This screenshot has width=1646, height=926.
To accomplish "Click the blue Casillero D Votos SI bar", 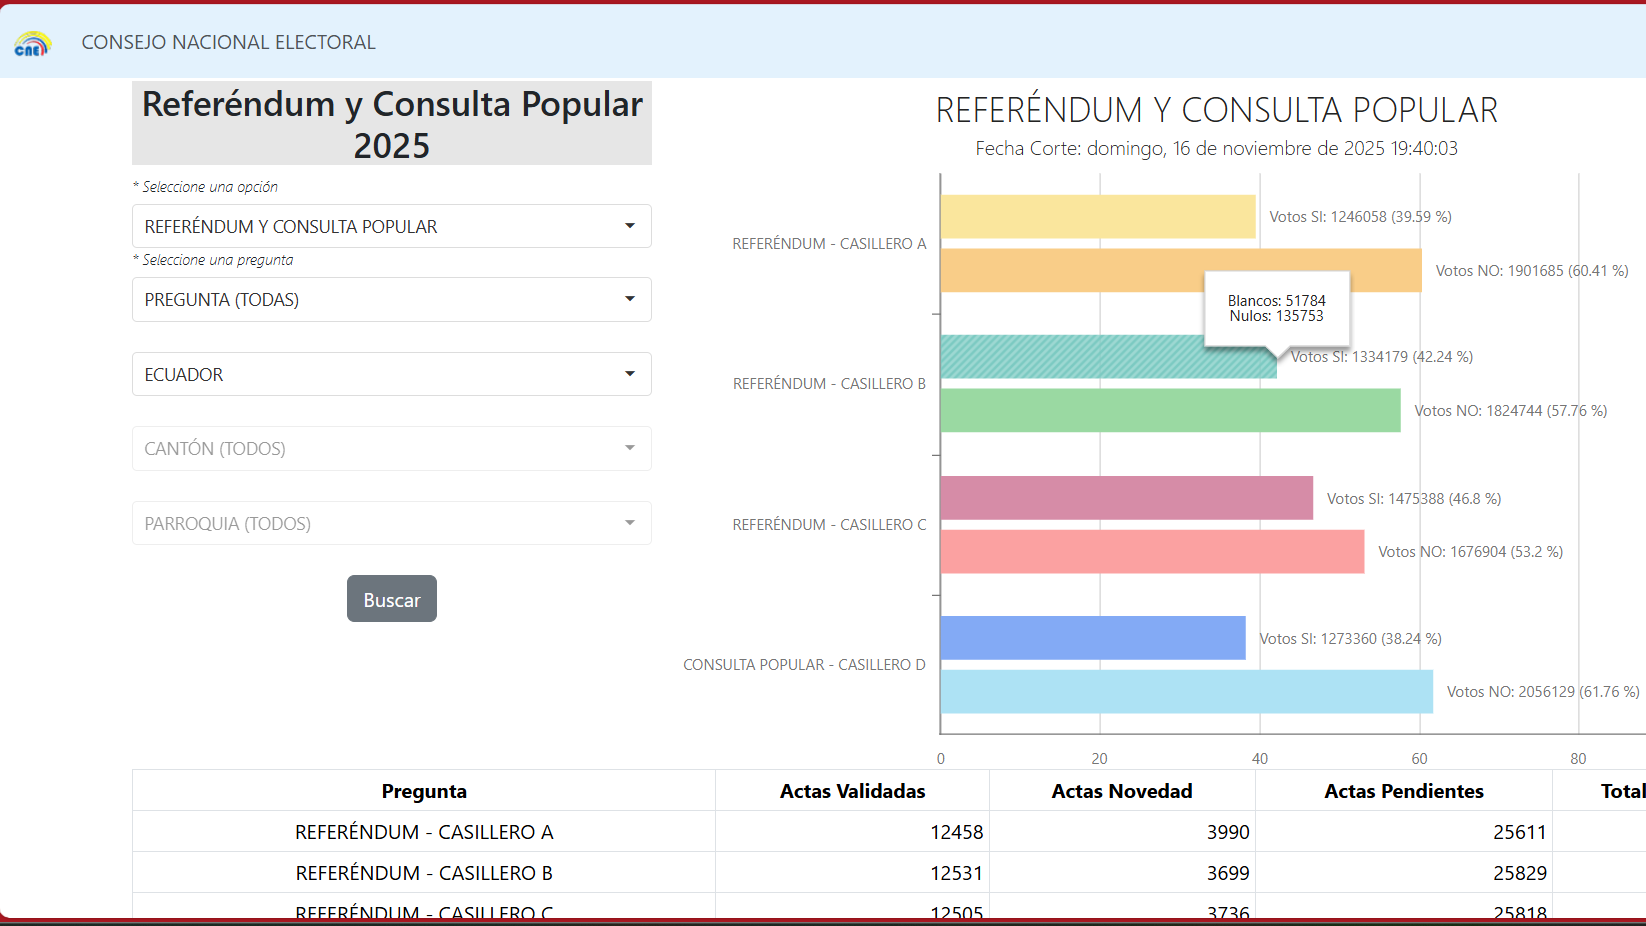I will click(1092, 638).
